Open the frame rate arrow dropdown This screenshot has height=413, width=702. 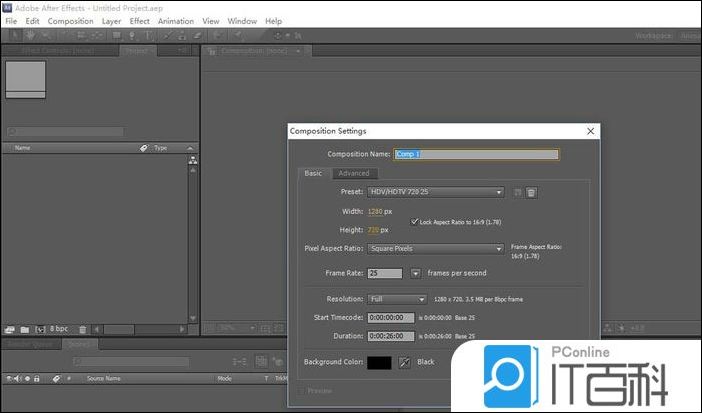(417, 273)
